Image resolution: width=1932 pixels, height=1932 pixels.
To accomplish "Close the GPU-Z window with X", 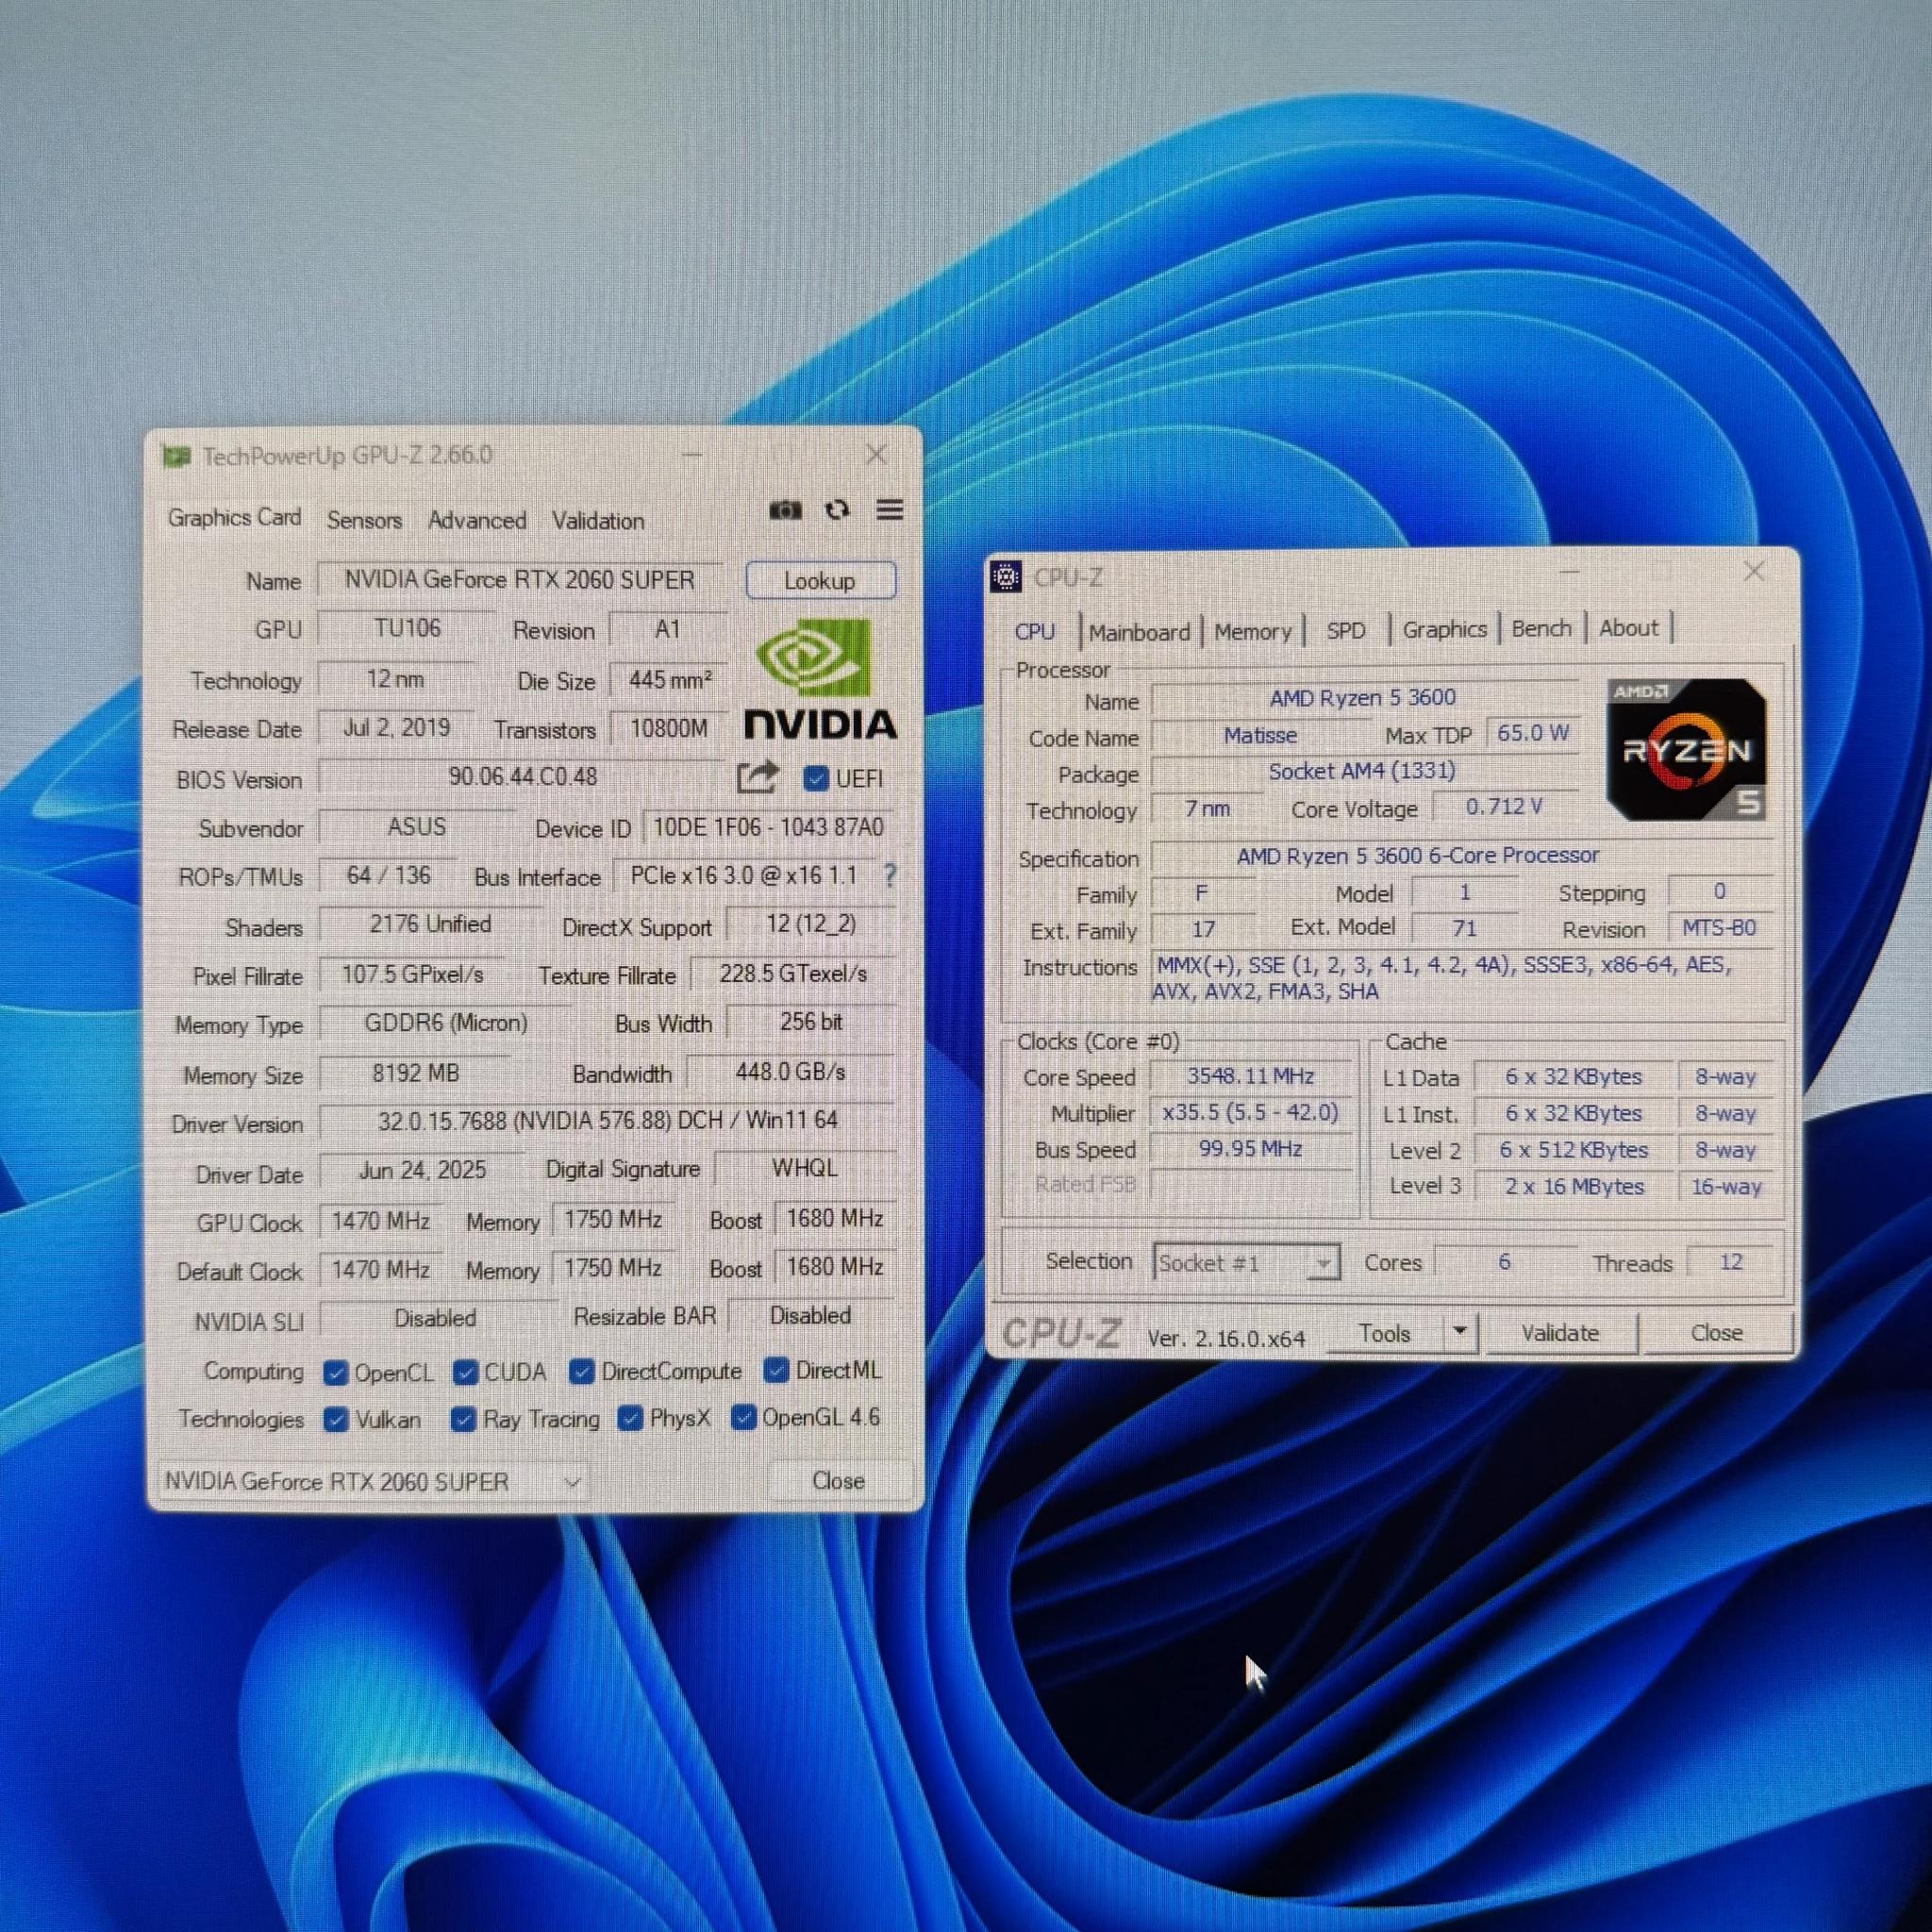I will click(876, 455).
